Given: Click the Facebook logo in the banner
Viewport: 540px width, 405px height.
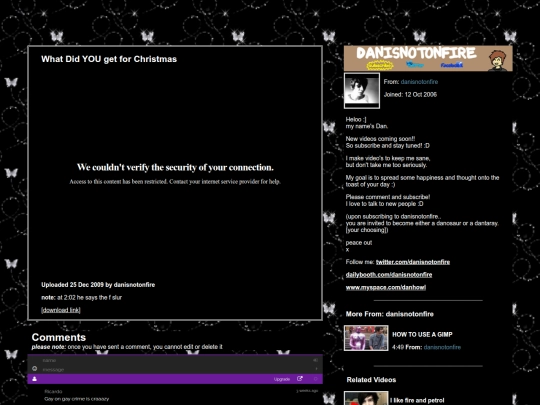Looking at the screenshot, I should click(x=452, y=65).
